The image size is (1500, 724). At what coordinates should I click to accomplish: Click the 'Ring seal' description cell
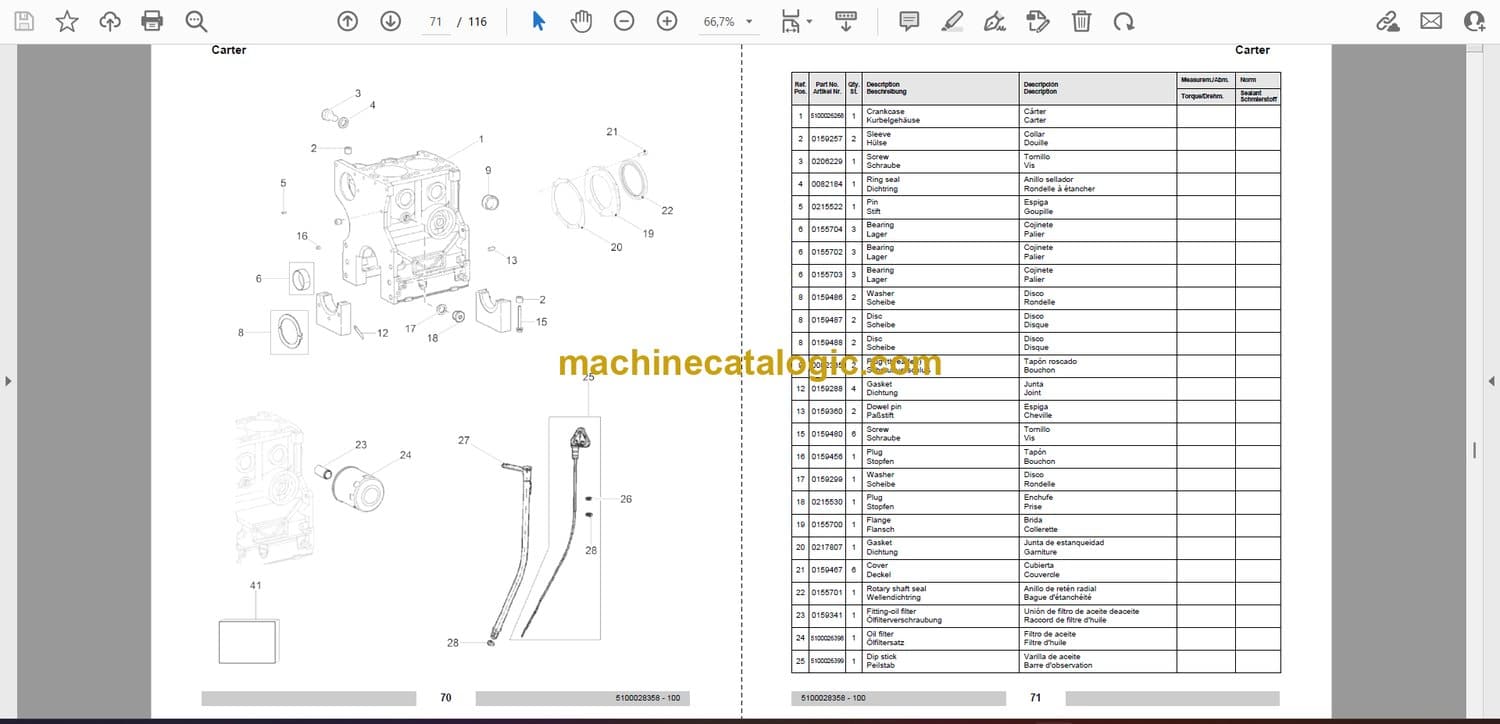[940, 184]
